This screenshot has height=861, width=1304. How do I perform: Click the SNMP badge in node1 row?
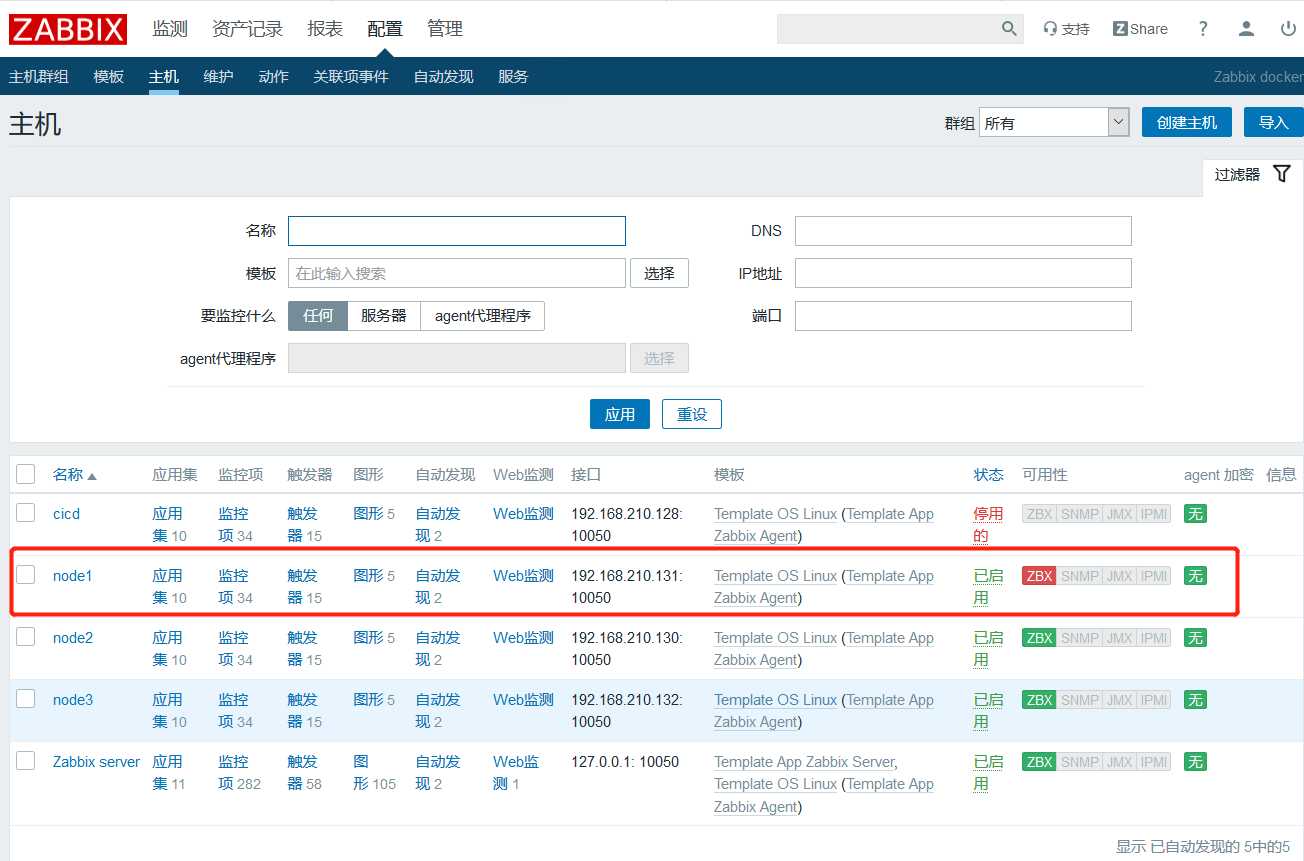[x=1080, y=576]
